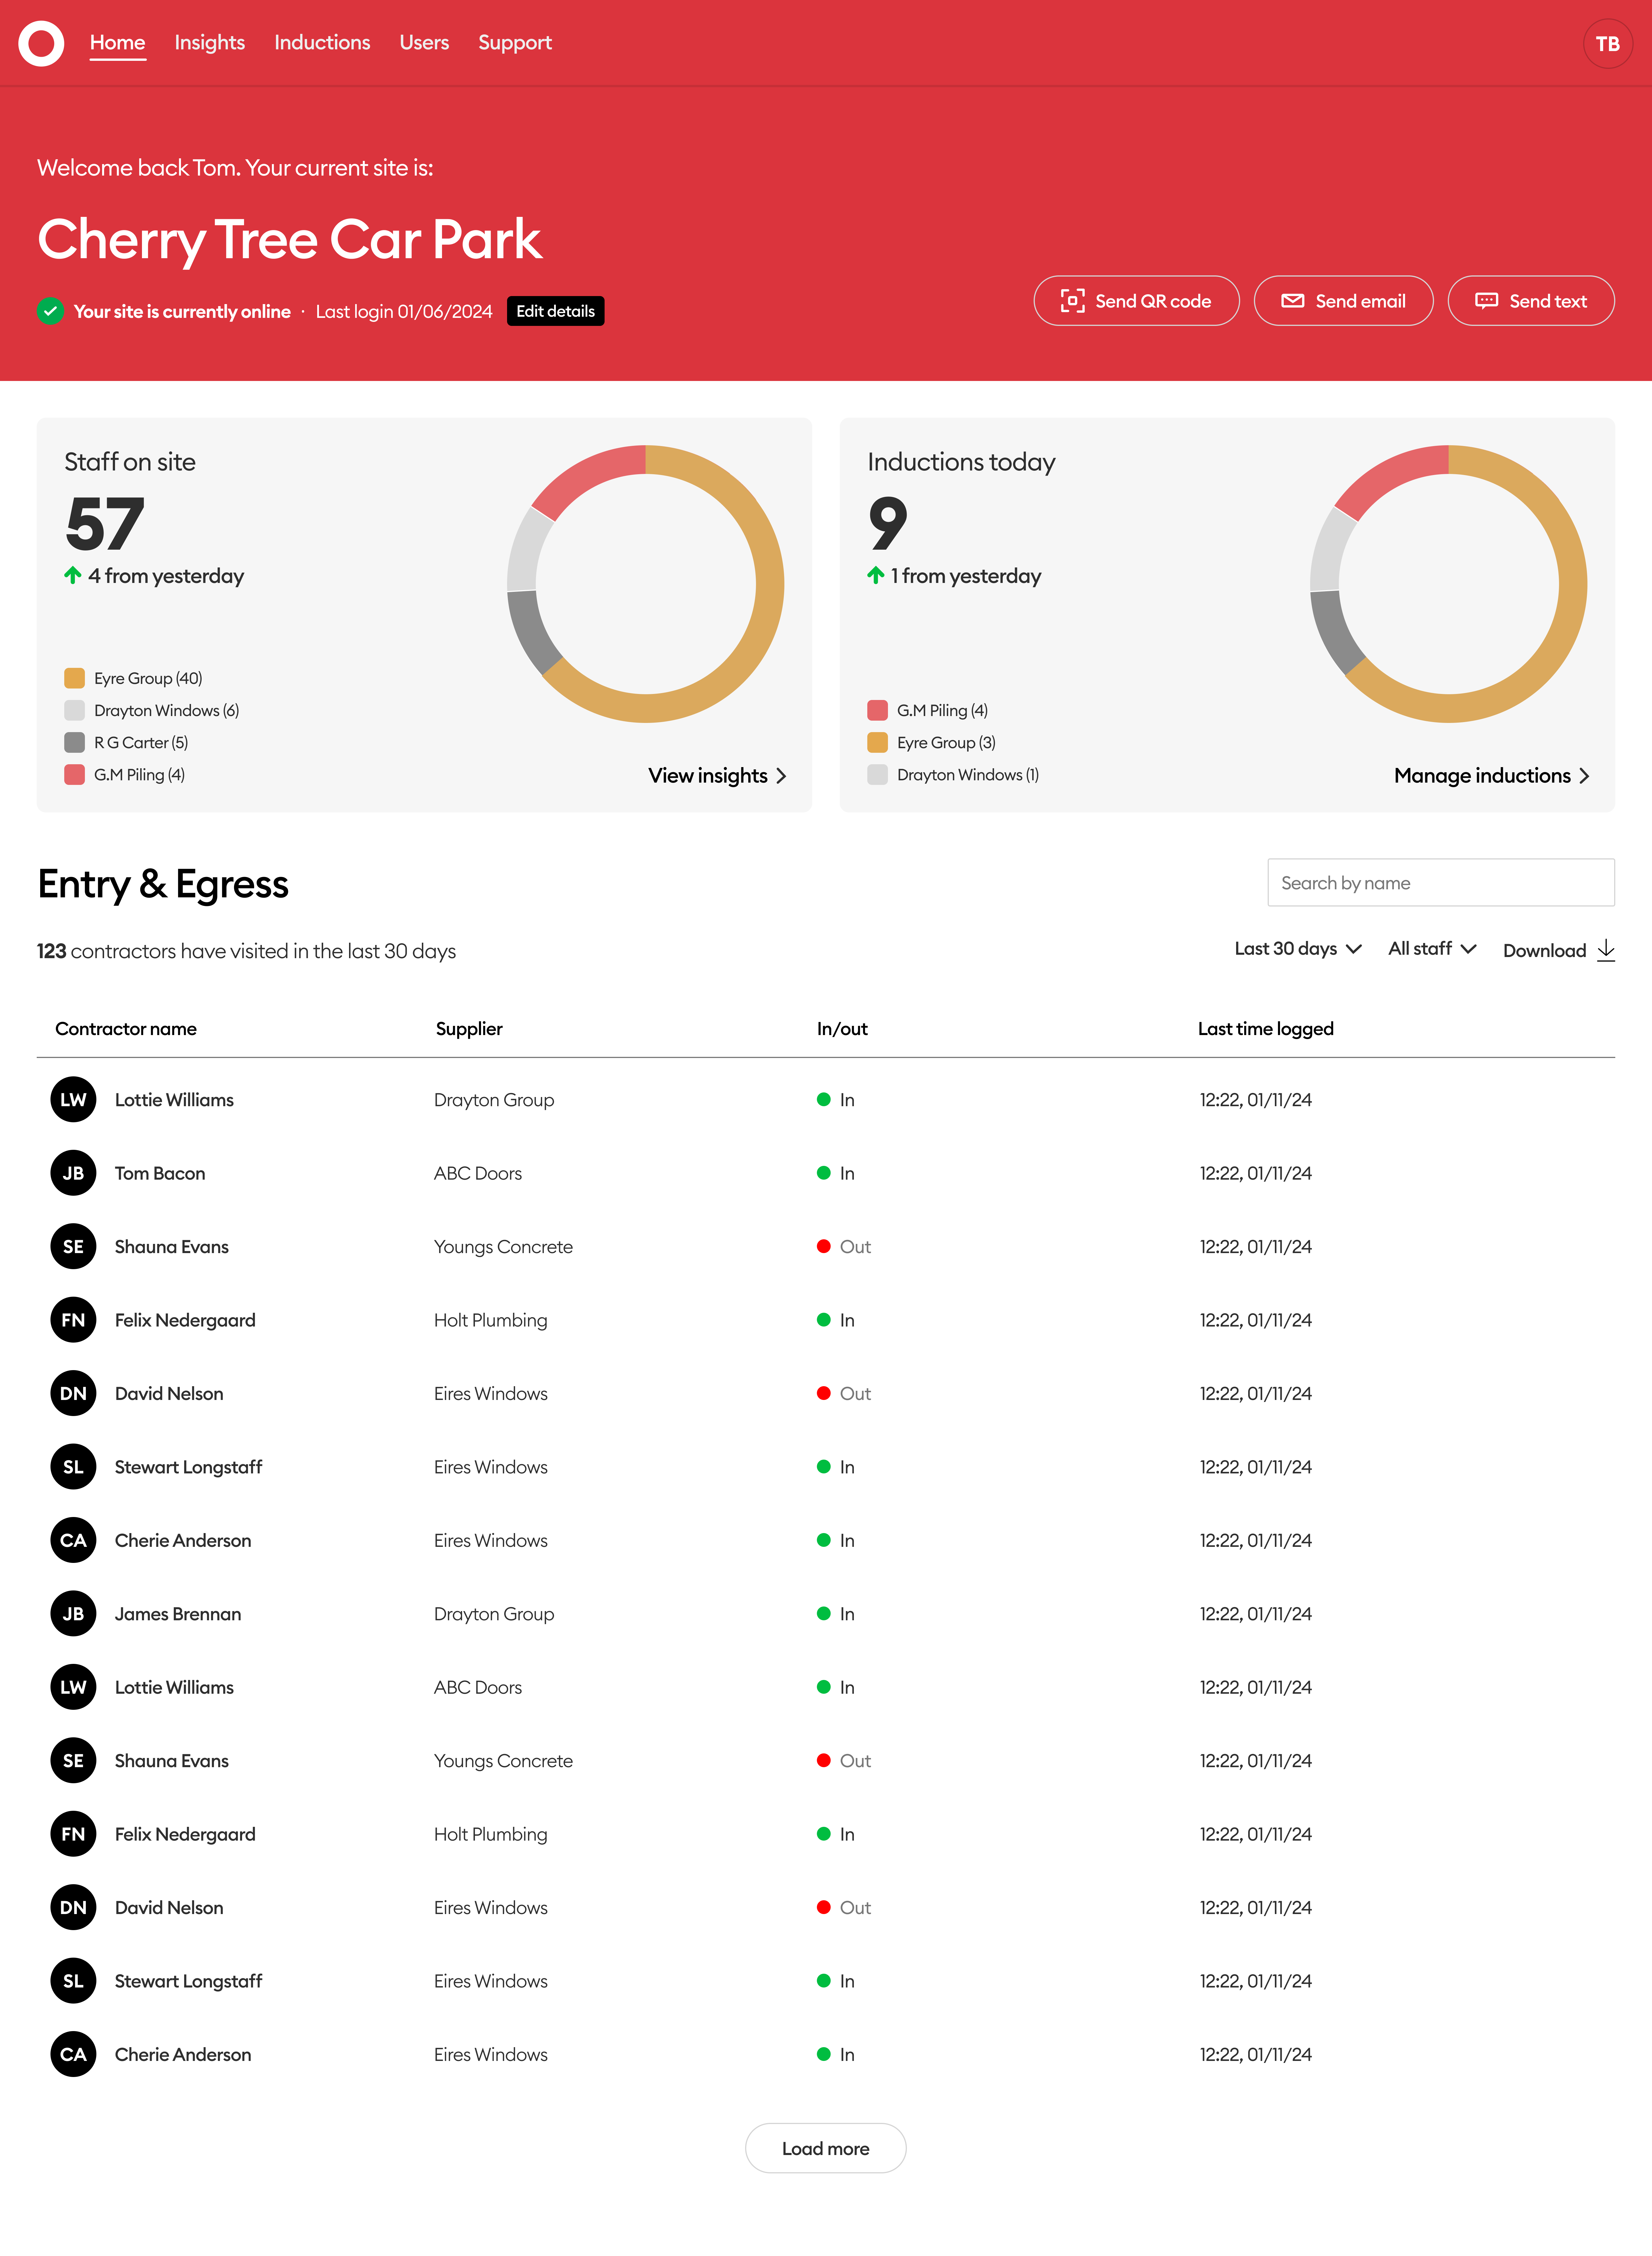Click the Supplier column header
Viewport: 1652px width, 2256px height.
(469, 1029)
